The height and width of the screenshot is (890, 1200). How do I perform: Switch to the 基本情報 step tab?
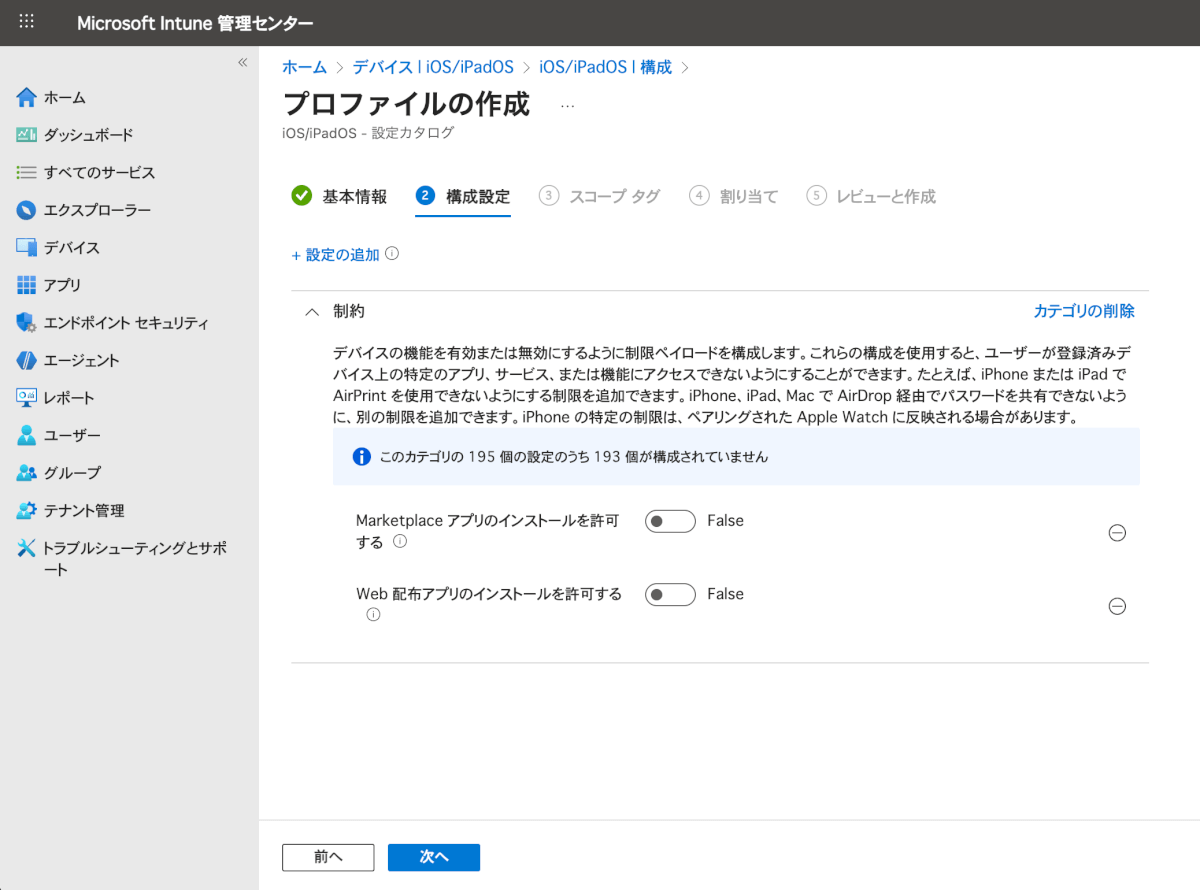(339, 197)
